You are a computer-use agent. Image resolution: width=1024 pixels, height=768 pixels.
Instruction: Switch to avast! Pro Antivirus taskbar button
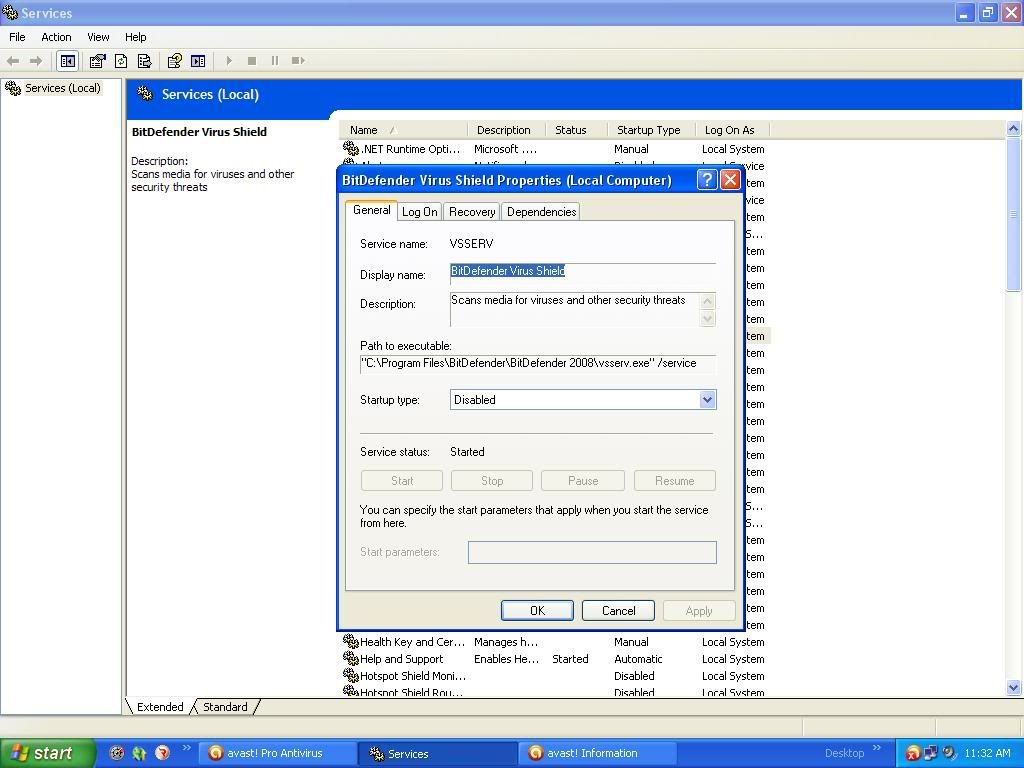click(279, 754)
